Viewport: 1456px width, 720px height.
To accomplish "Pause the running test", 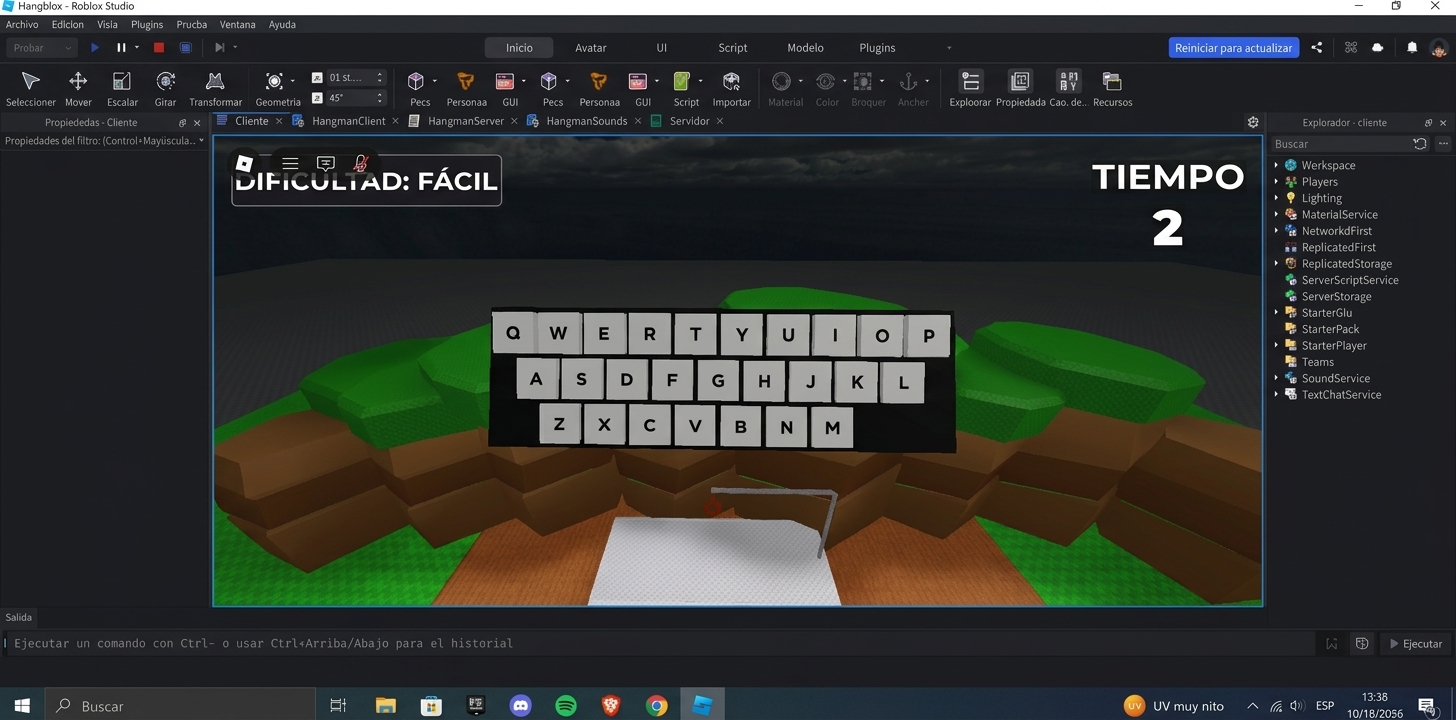I will (121, 47).
